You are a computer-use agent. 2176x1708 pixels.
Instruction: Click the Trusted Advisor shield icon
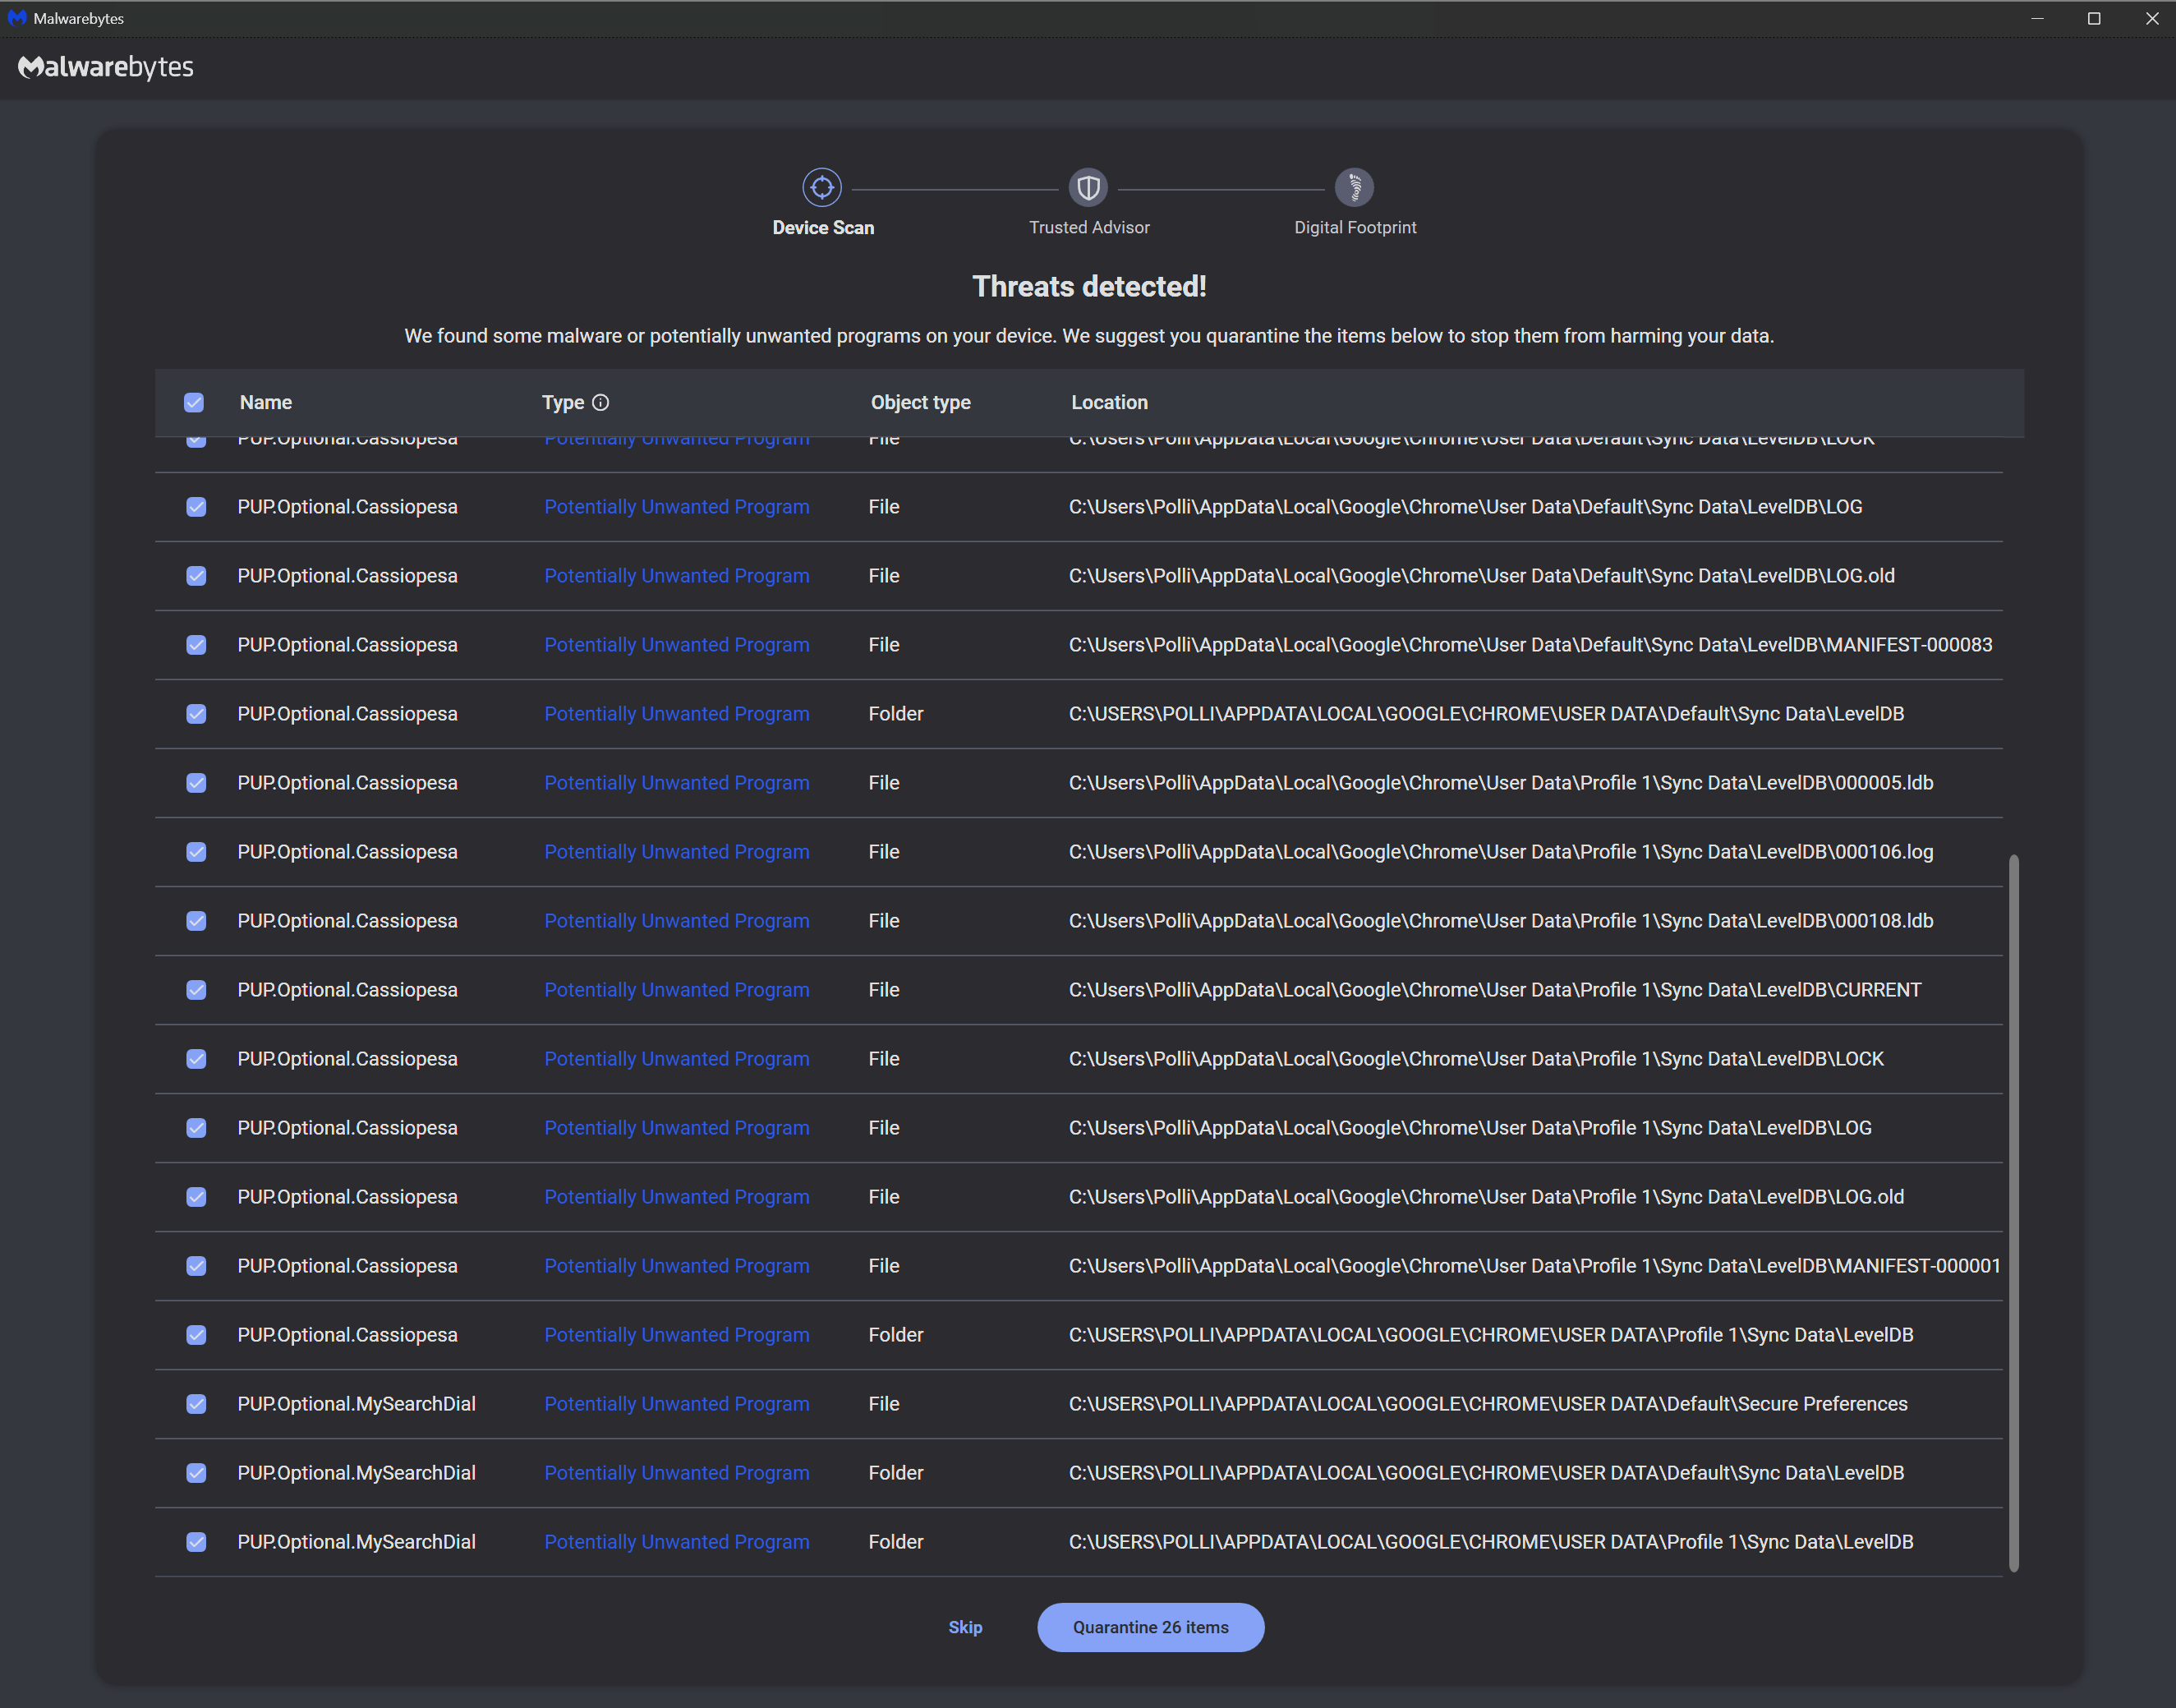pyautogui.click(x=1088, y=187)
